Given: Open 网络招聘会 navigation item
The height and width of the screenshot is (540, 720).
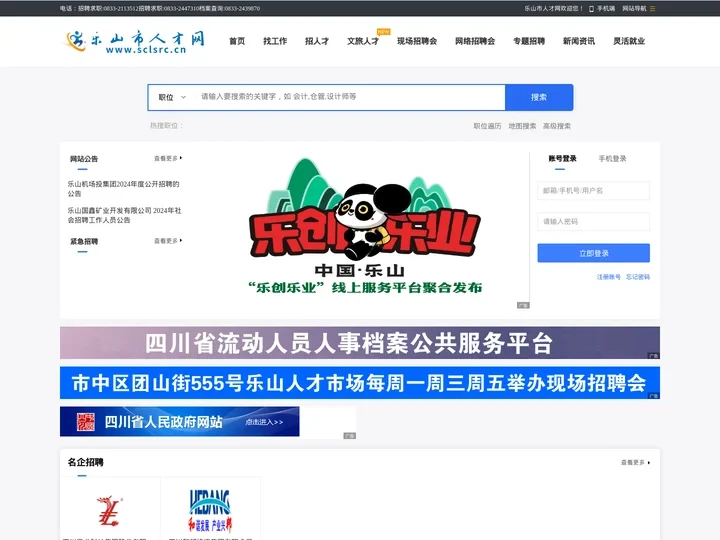Looking at the screenshot, I should pos(475,41).
